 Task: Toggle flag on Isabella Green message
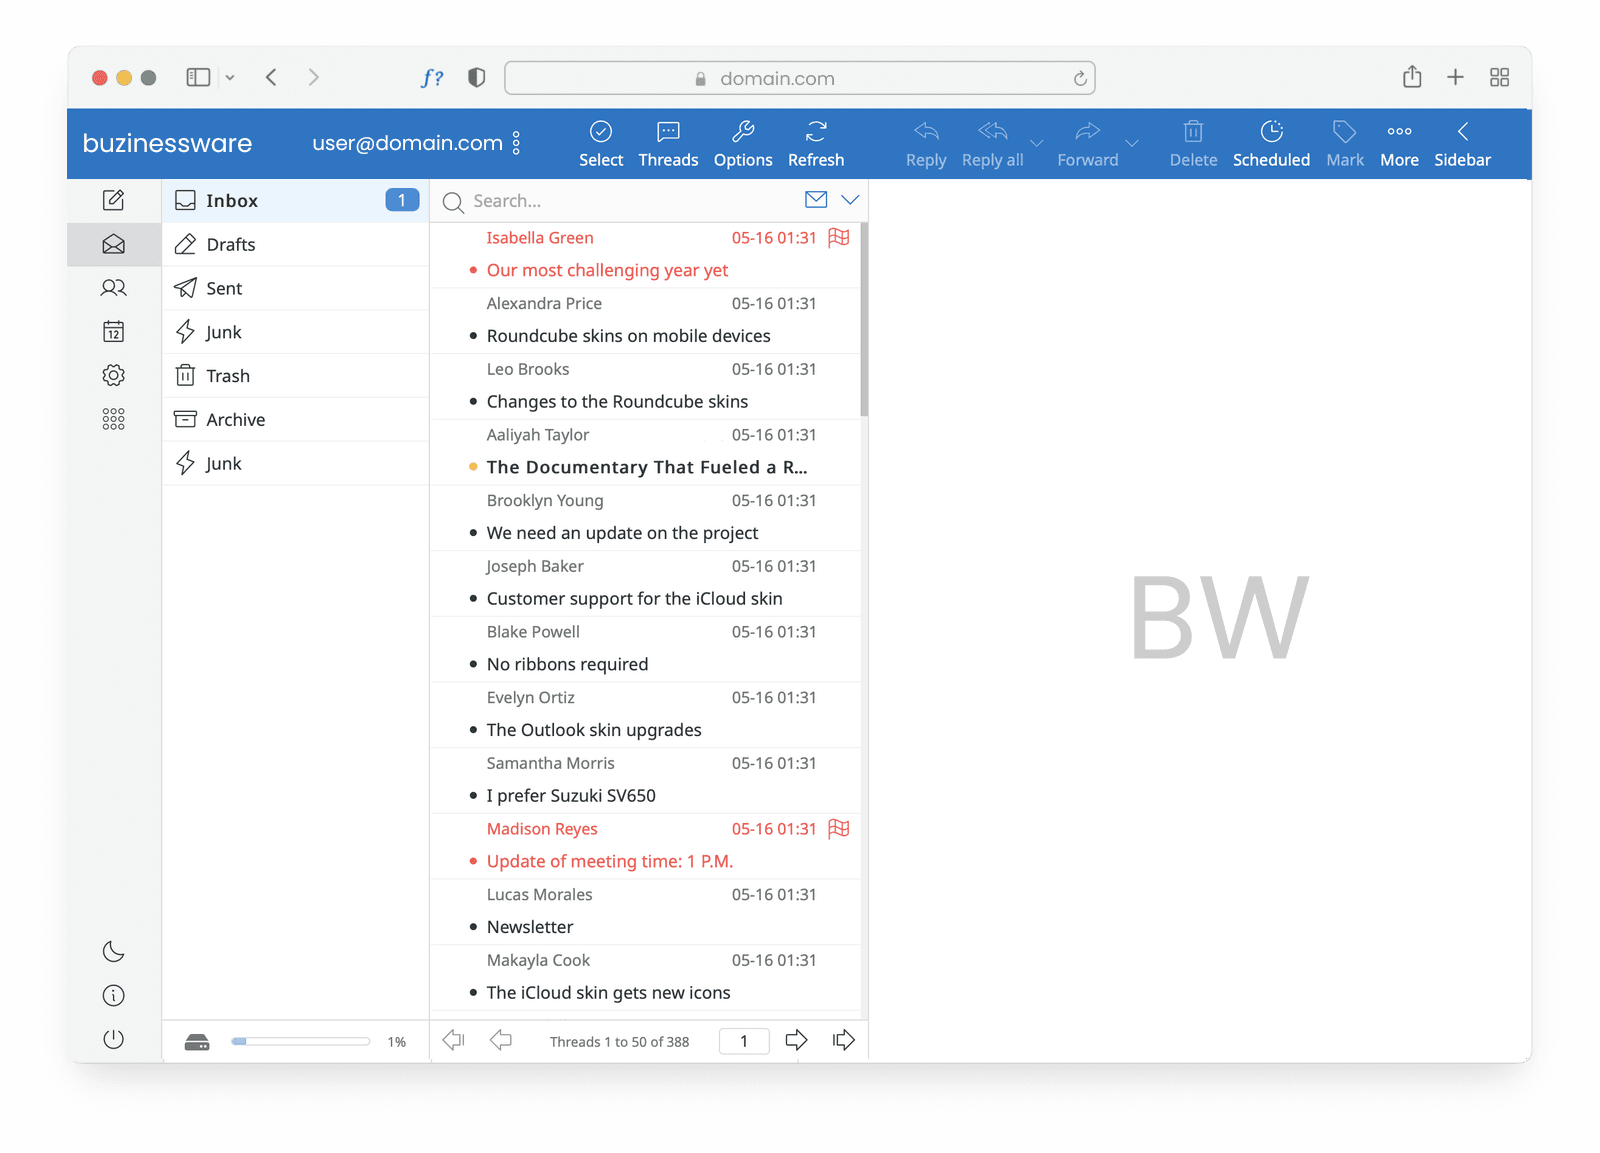(x=839, y=238)
